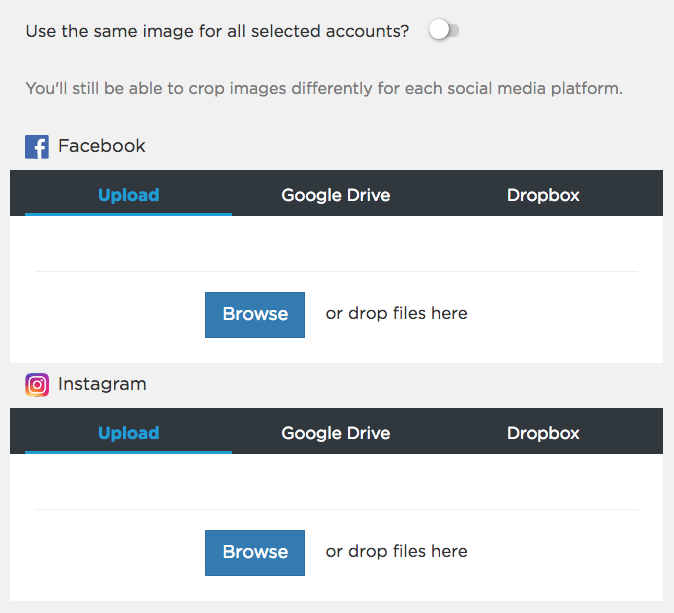This screenshot has height=613, width=674.
Task: Open Google Drive tab under Facebook
Action: coord(336,195)
